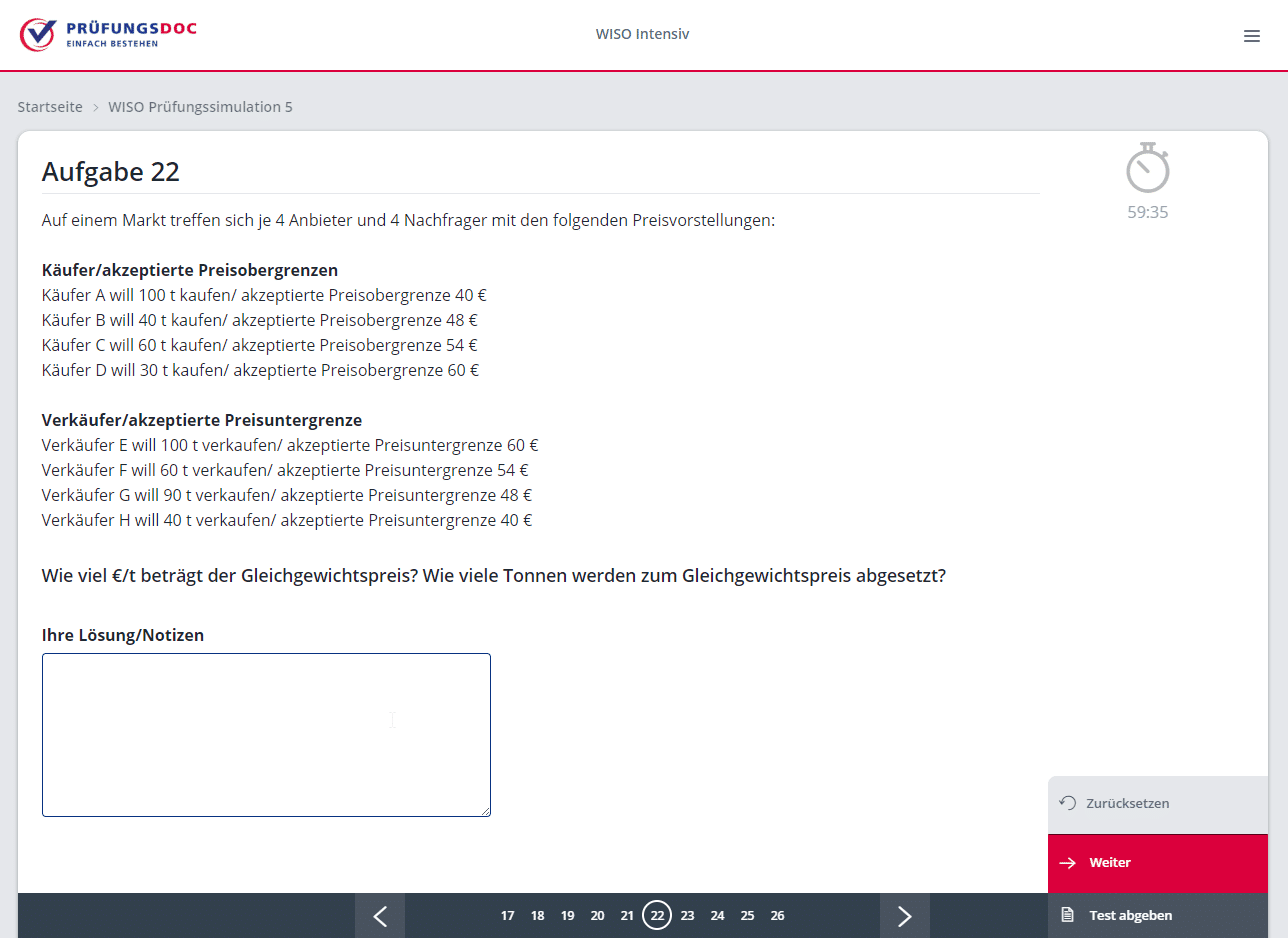Click the Weiter button
The image size is (1288, 938).
pyautogui.click(x=1158, y=863)
